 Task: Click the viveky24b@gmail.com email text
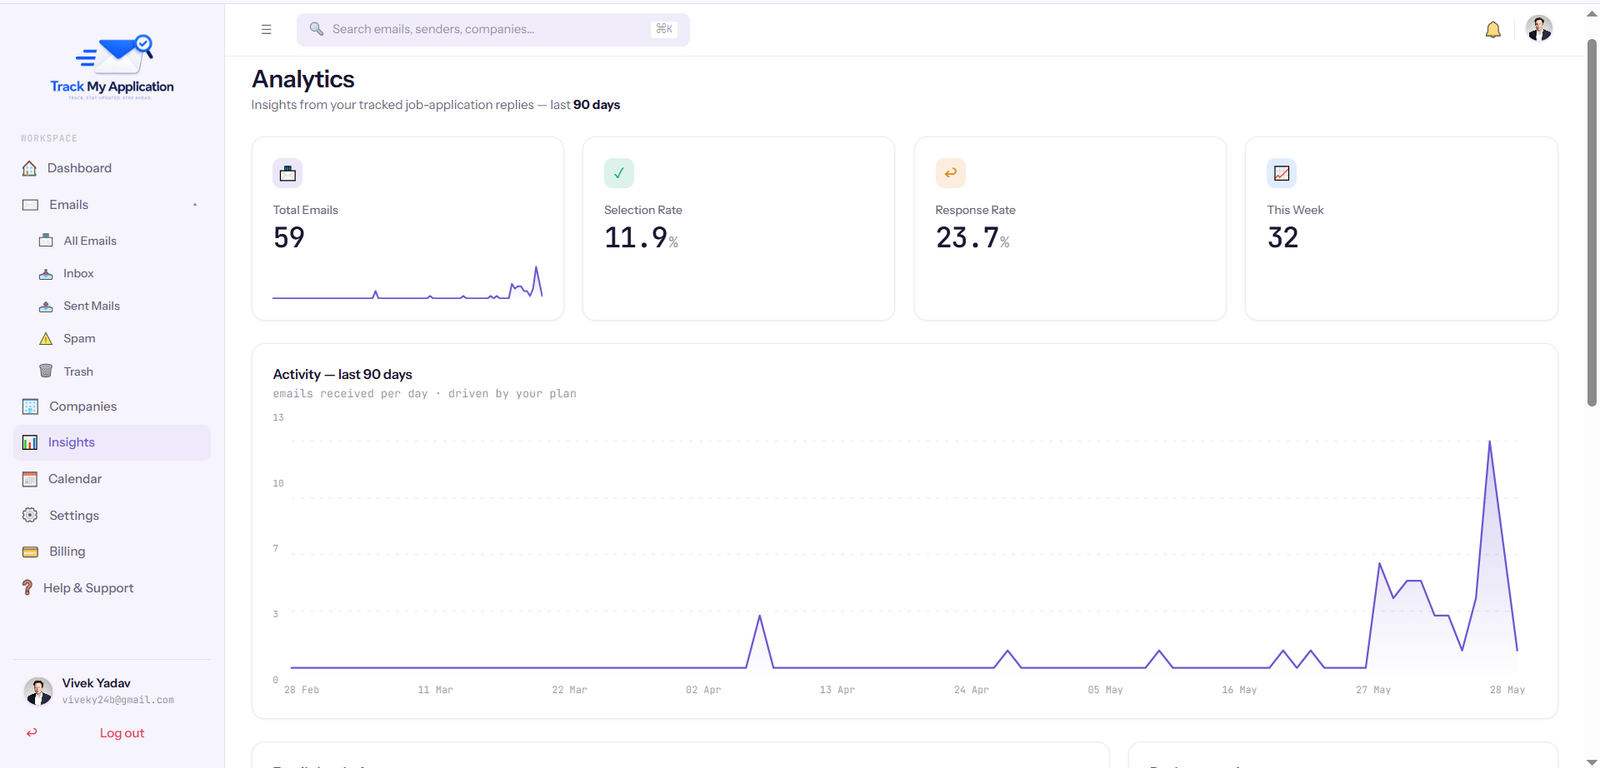coord(118,700)
